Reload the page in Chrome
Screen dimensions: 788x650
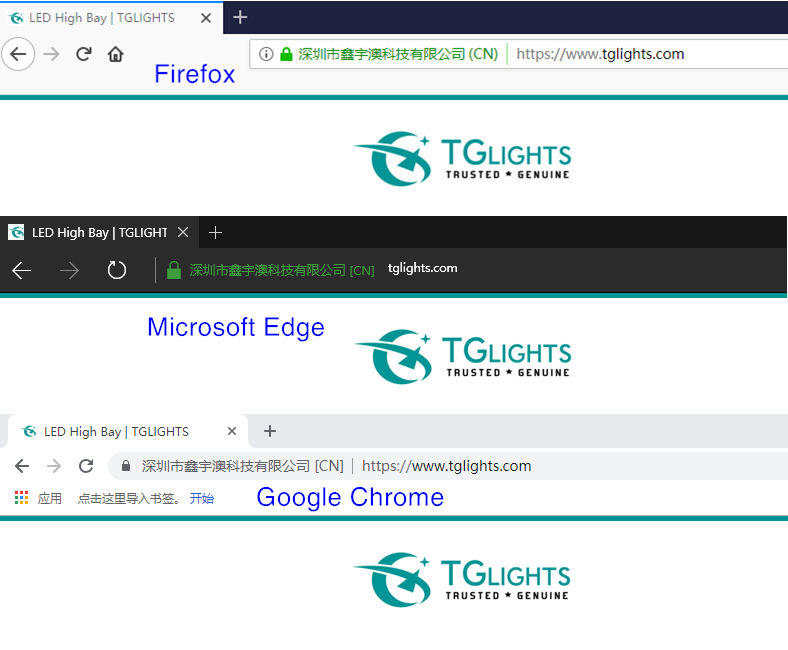coord(86,466)
